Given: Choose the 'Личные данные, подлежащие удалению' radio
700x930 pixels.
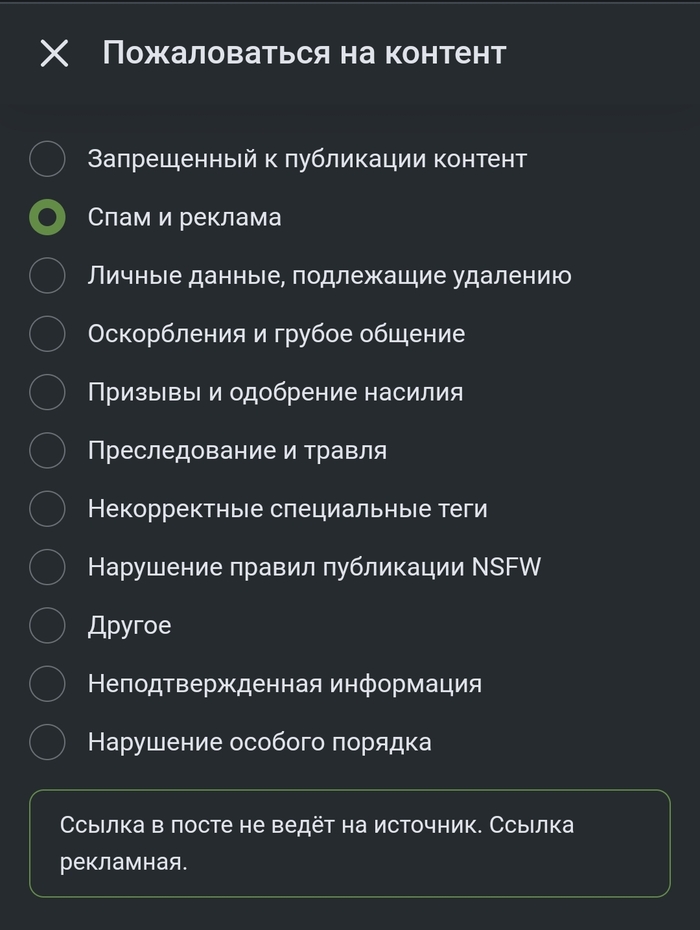Looking at the screenshot, I should (47, 276).
